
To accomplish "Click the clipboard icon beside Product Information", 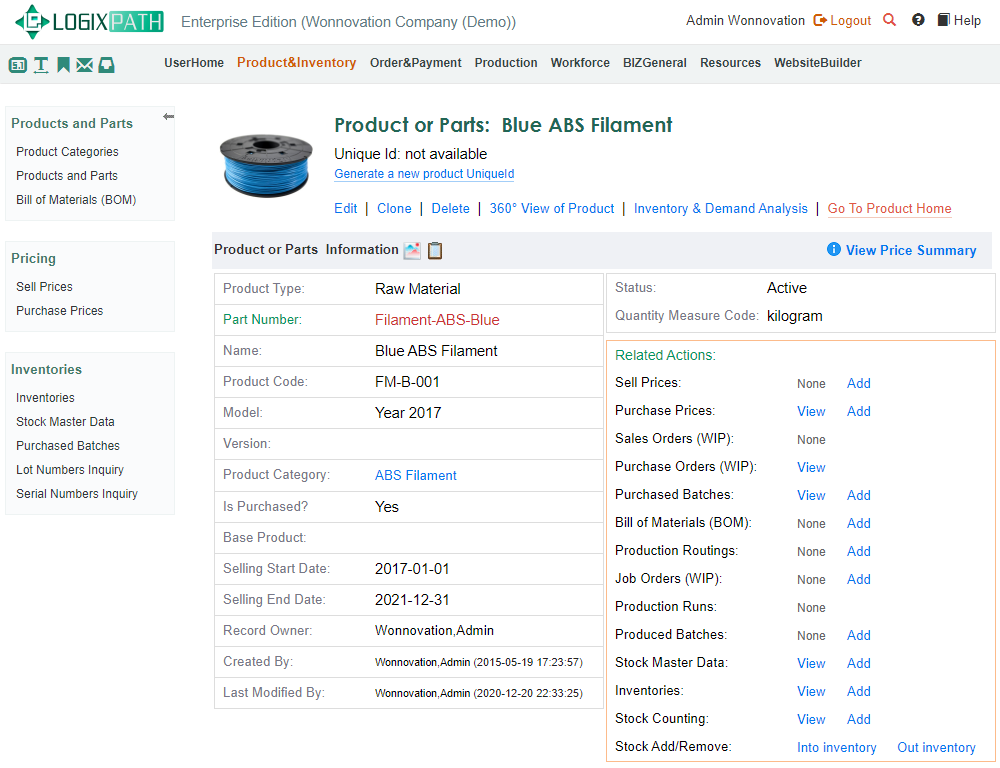I will 435,251.
